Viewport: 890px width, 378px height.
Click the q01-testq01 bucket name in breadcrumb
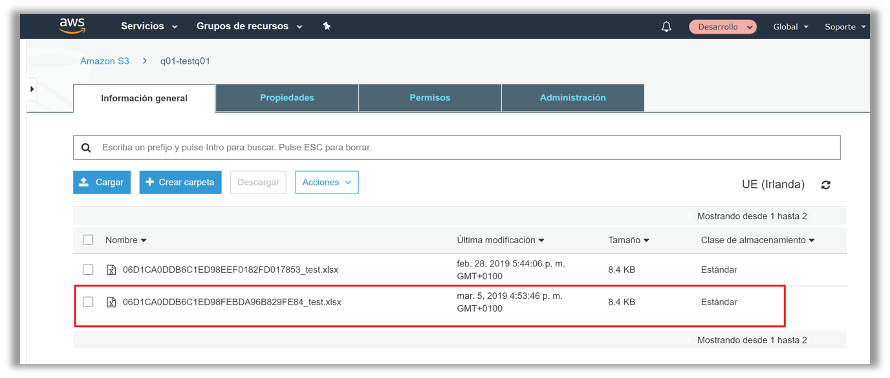pos(185,61)
